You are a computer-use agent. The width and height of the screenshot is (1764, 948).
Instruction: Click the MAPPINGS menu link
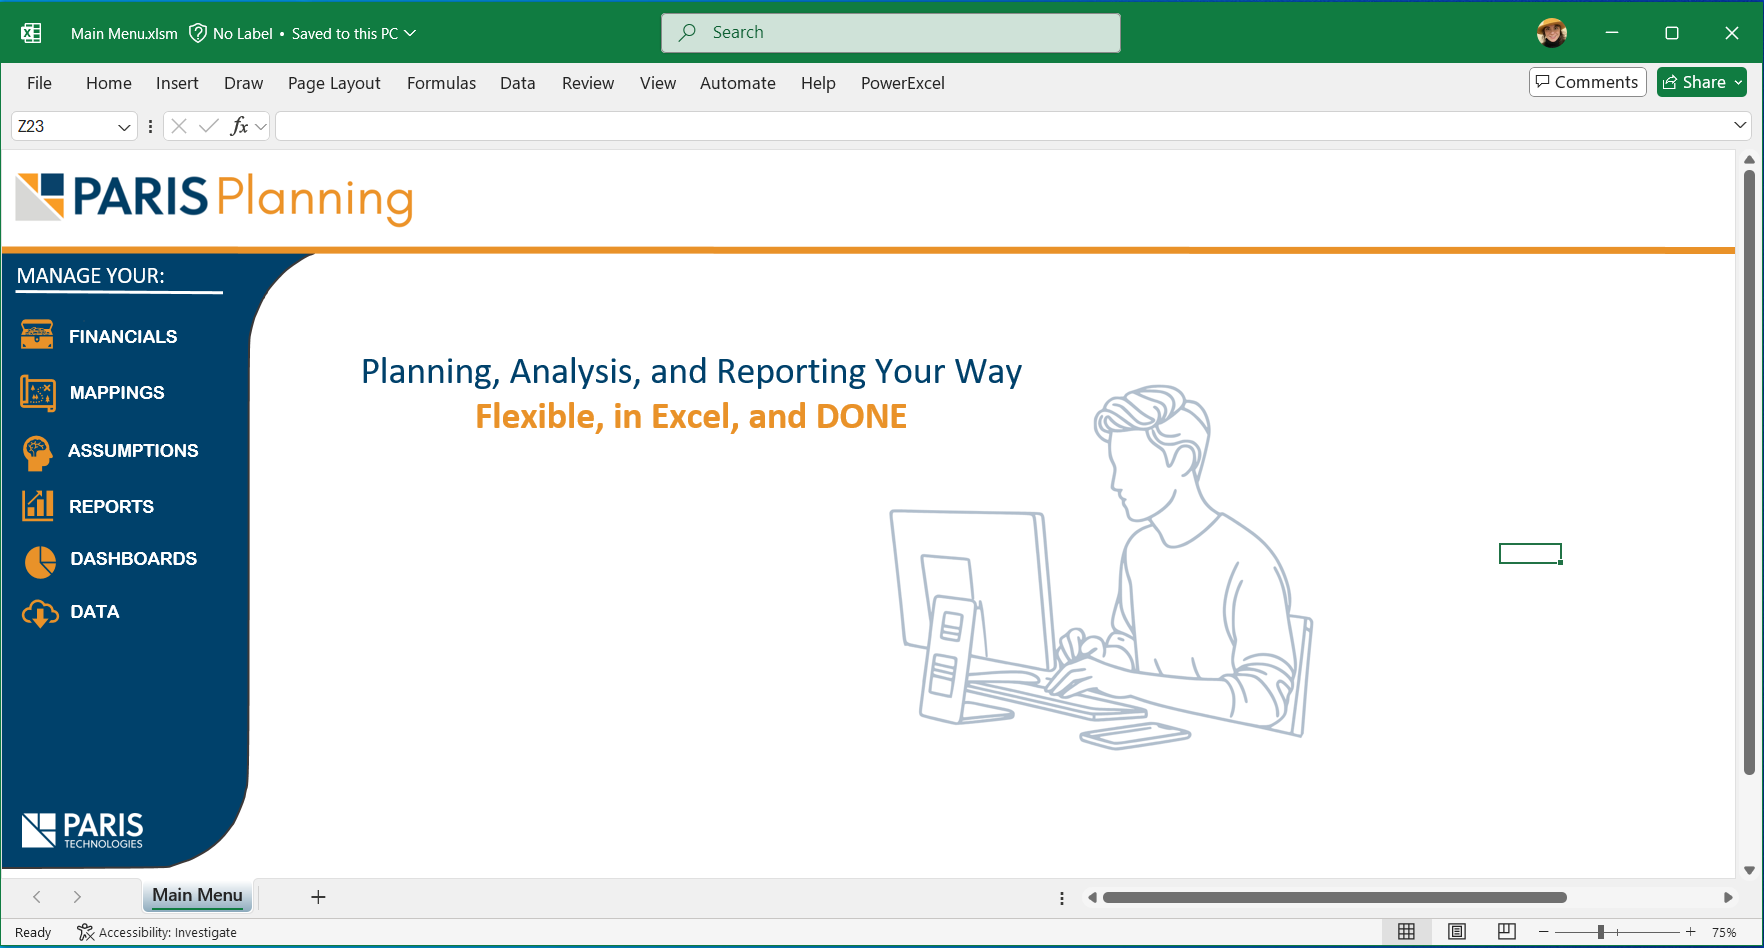pos(117,393)
